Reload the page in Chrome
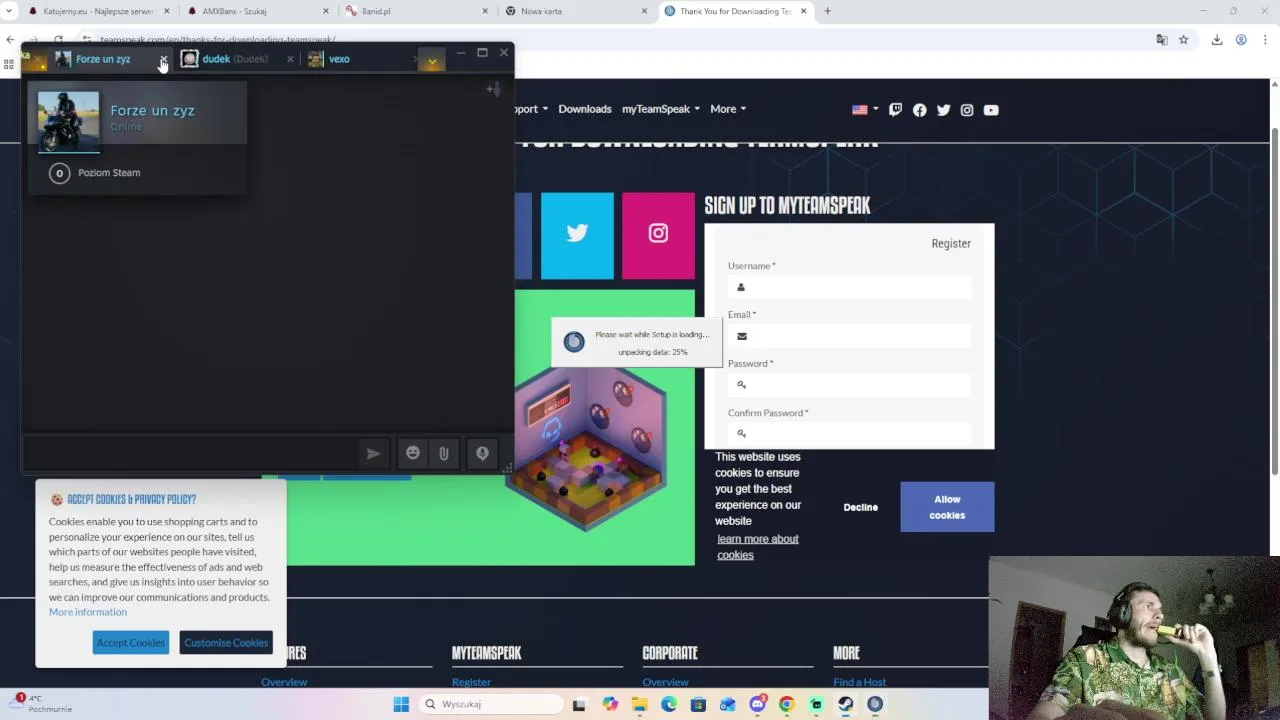This screenshot has width=1280, height=720. tap(58, 40)
